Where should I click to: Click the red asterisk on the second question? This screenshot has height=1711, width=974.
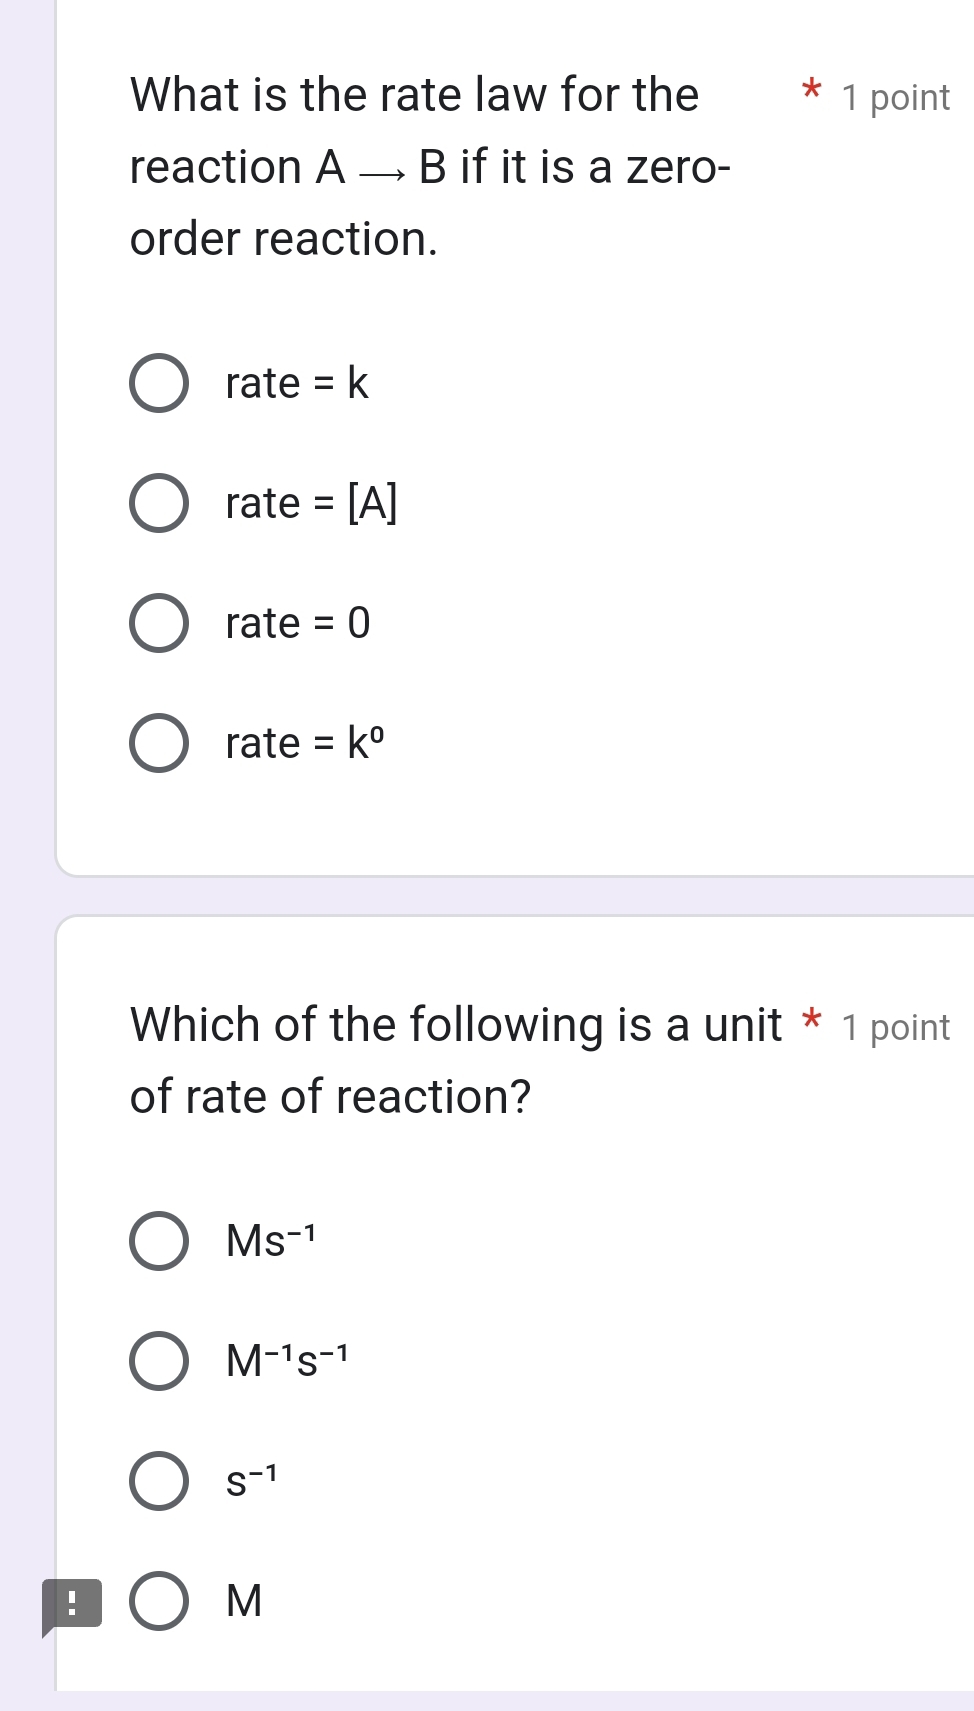pos(812,1021)
